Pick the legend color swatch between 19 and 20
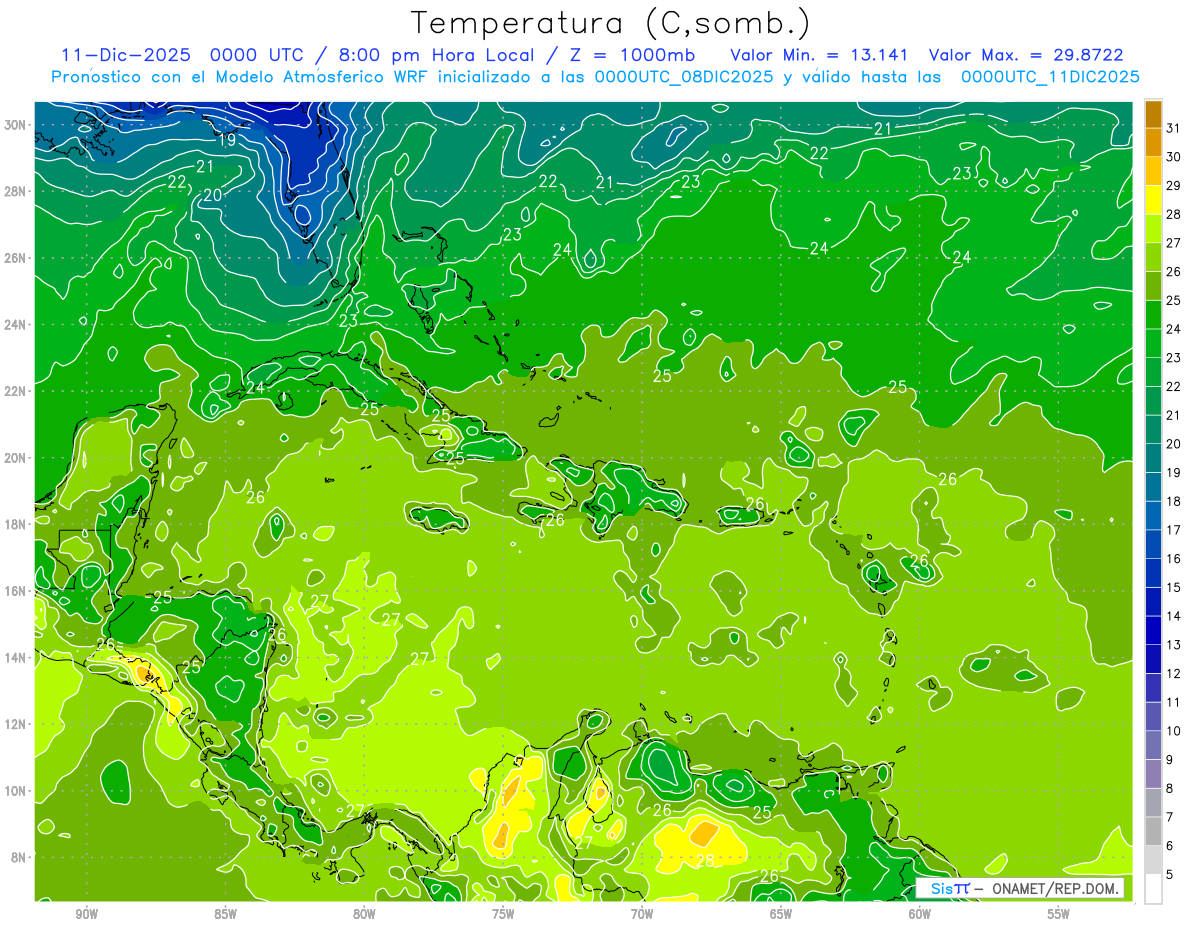The height and width of the screenshot is (927, 1200). (1154, 458)
